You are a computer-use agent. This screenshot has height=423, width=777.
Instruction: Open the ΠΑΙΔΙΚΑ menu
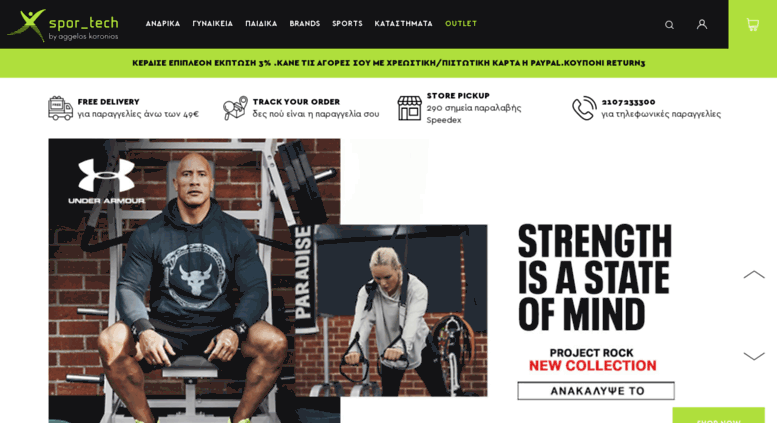pyautogui.click(x=261, y=24)
